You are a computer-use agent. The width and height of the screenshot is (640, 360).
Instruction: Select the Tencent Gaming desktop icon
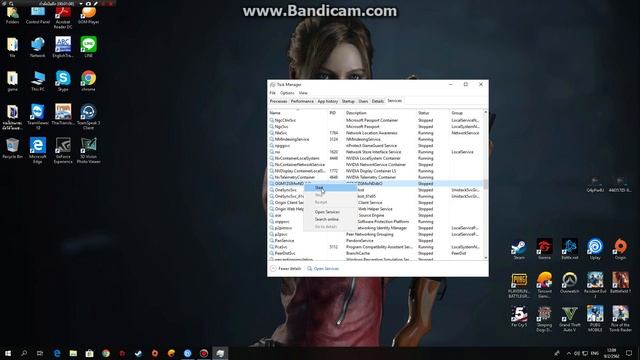click(x=544, y=285)
